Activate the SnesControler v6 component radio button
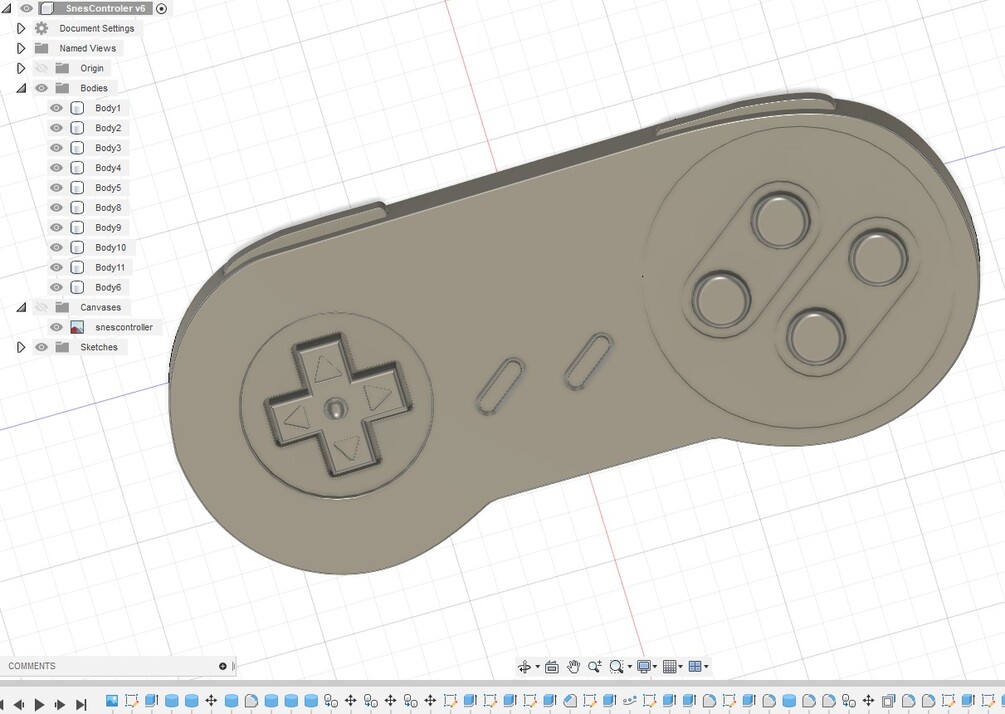The height and width of the screenshot is (714, 1005). pyautogui.click(x=162, y=8)
